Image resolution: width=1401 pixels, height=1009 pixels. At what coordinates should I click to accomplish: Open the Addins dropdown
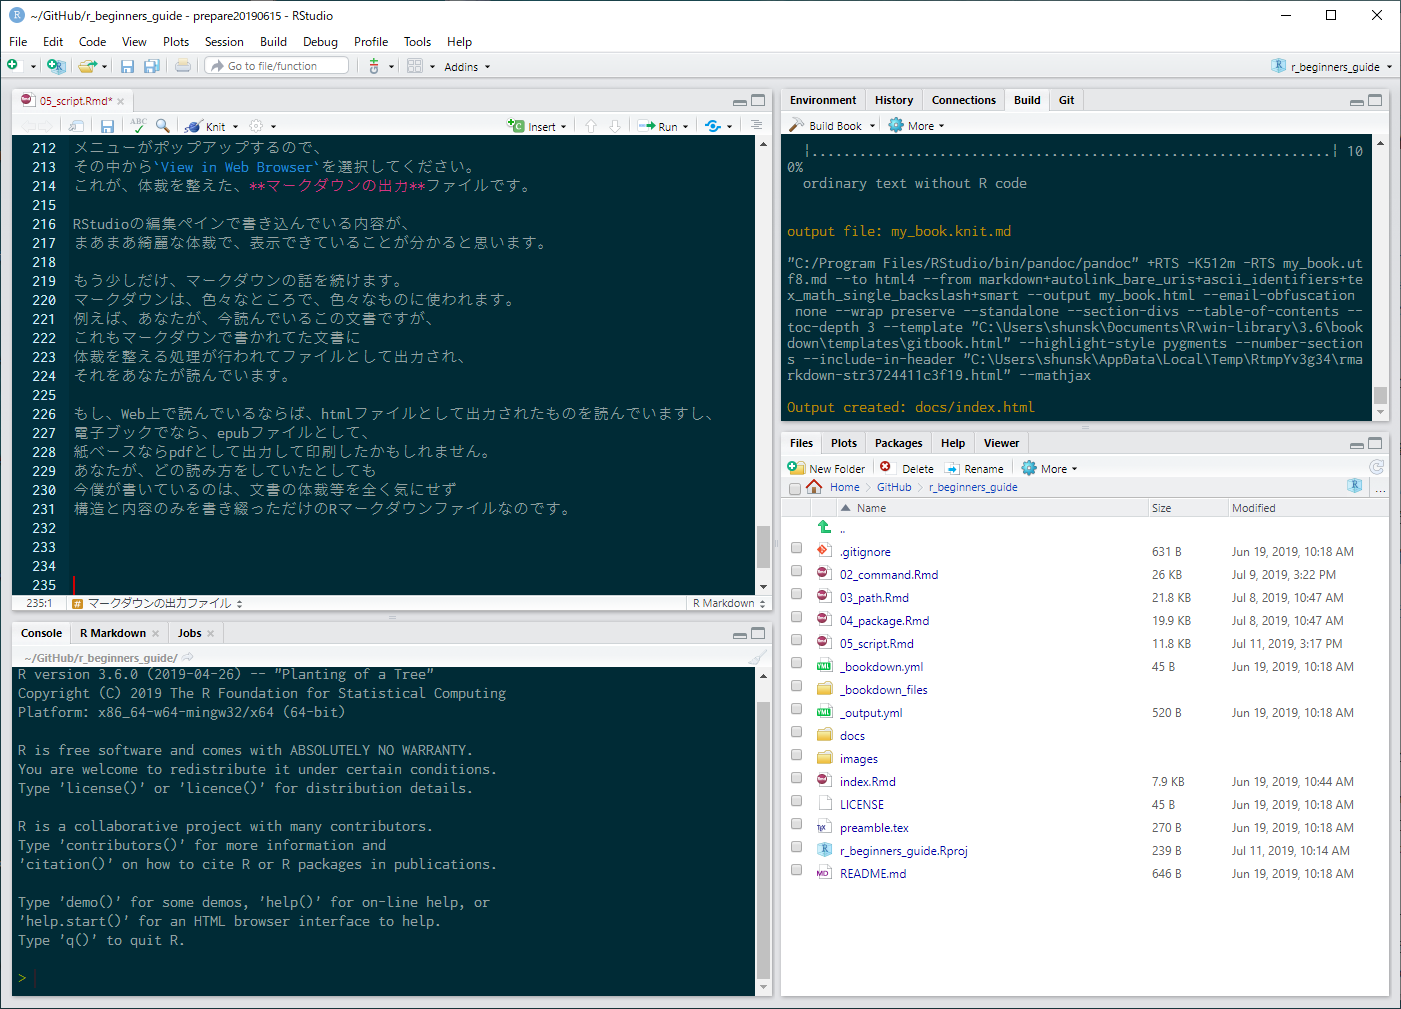point(467,67)
